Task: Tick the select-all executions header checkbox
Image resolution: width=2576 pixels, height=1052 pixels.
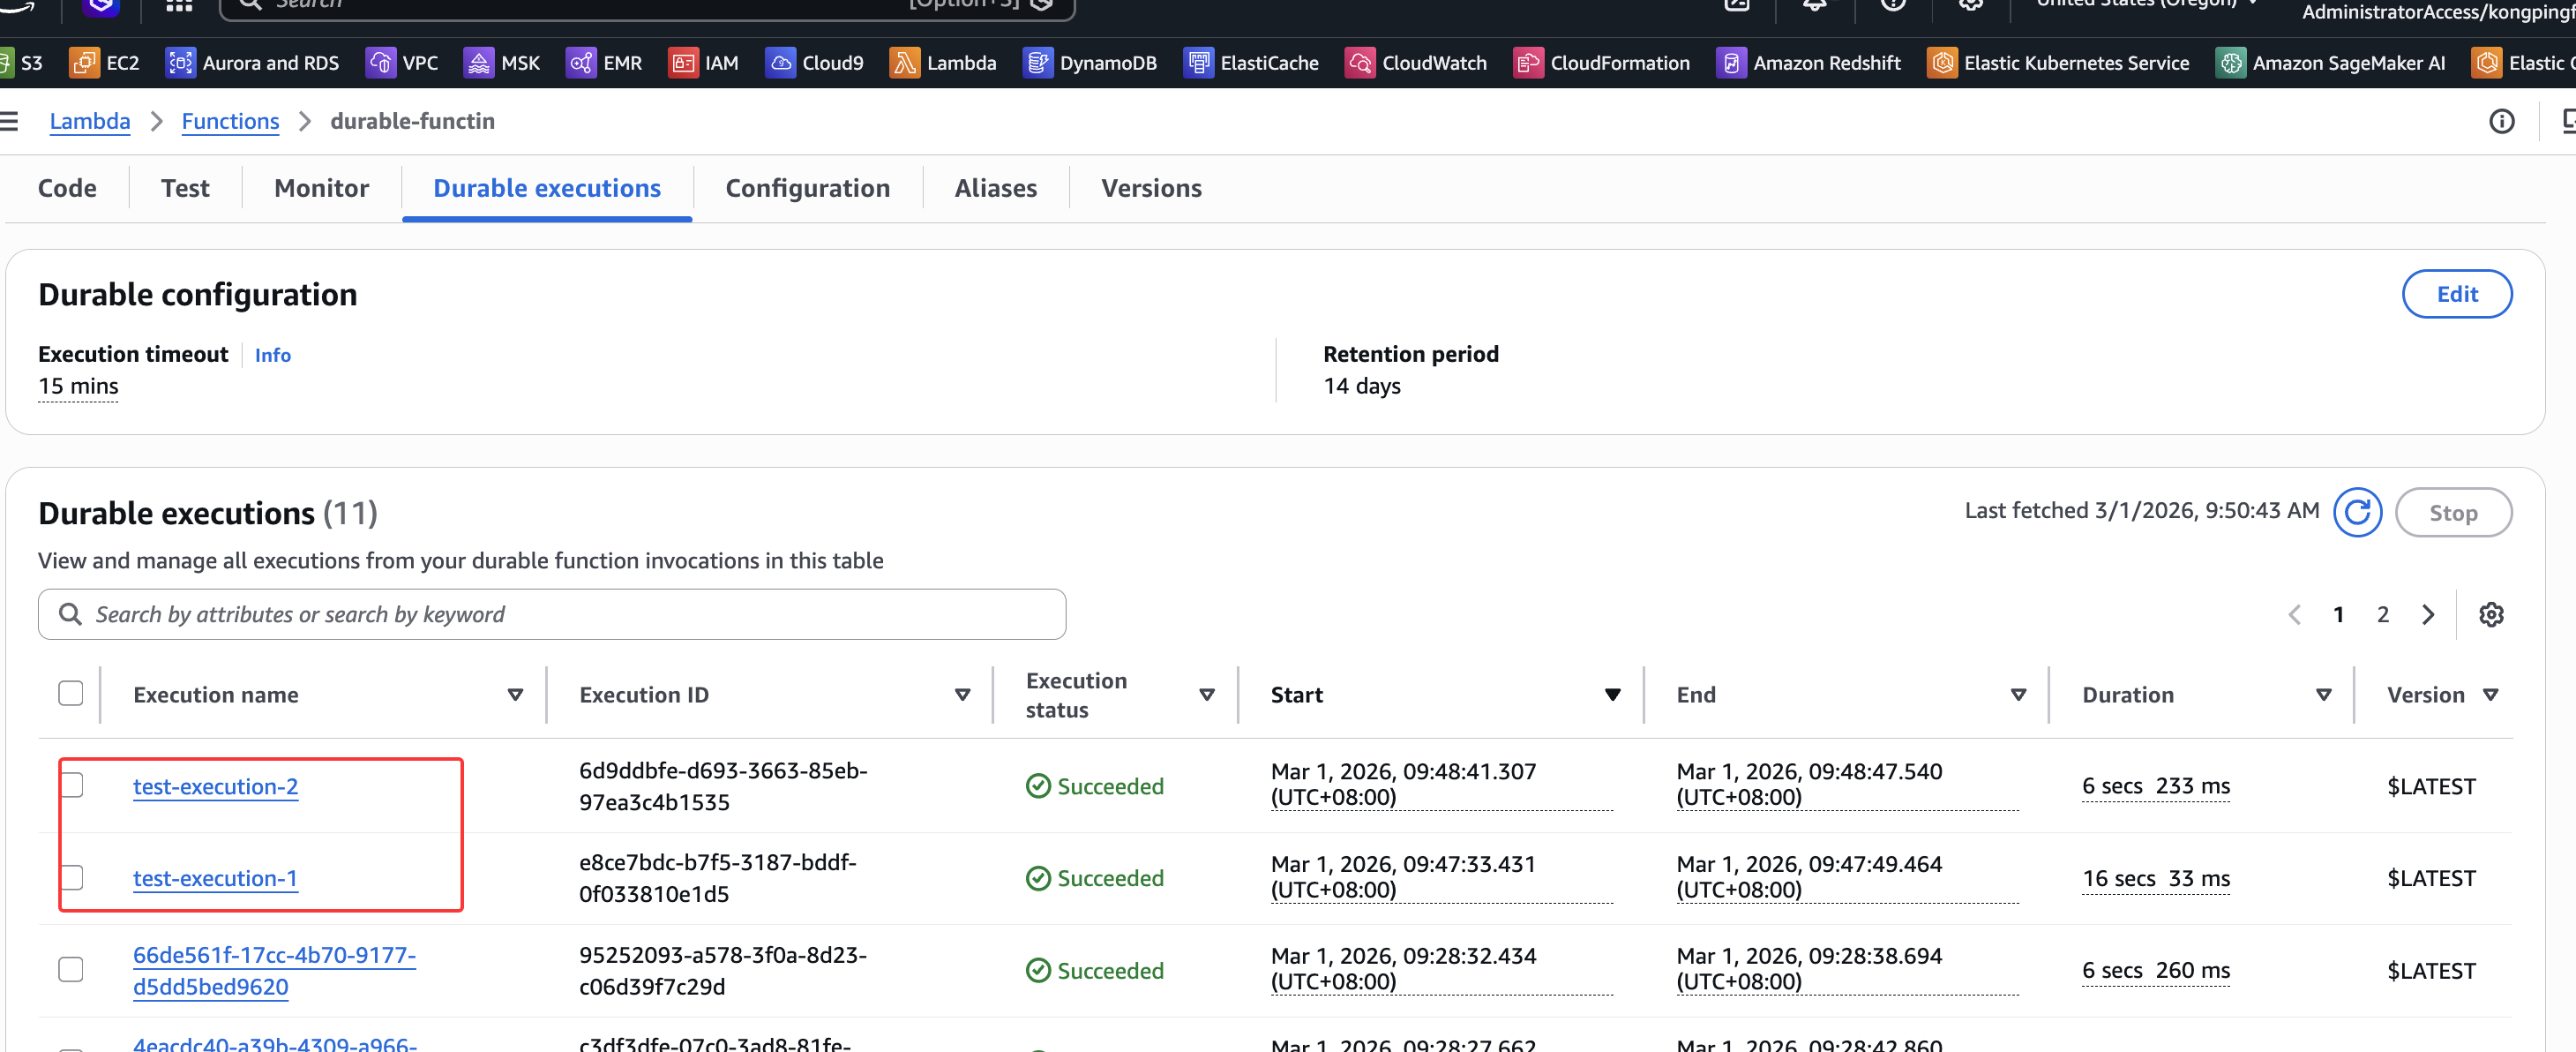Action: click(x=71, y=693)
